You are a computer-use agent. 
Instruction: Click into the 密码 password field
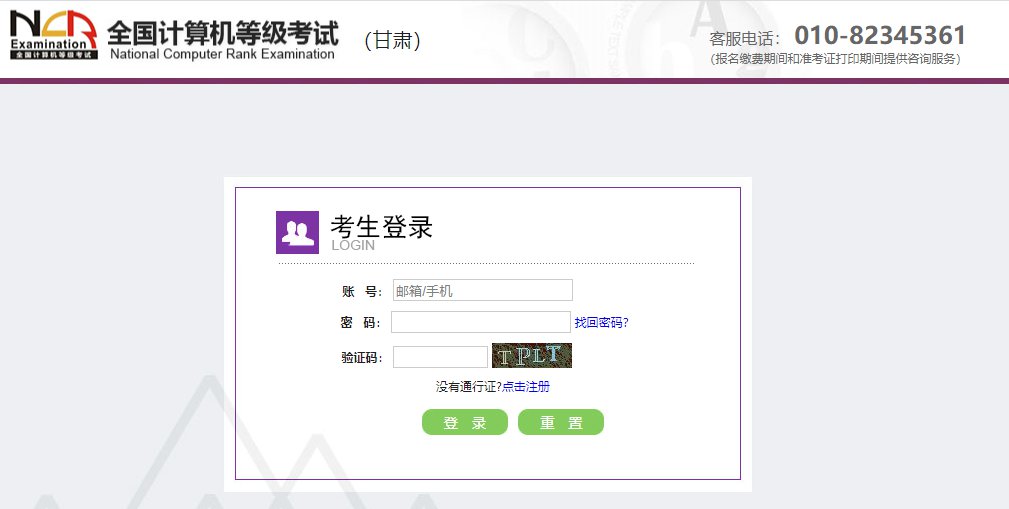coord(480,322)
